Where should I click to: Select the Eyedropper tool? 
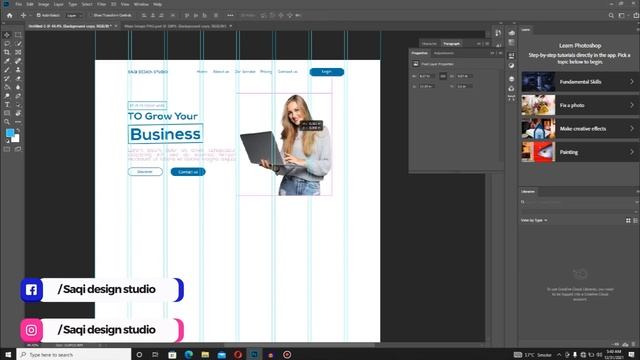[7, 61]
